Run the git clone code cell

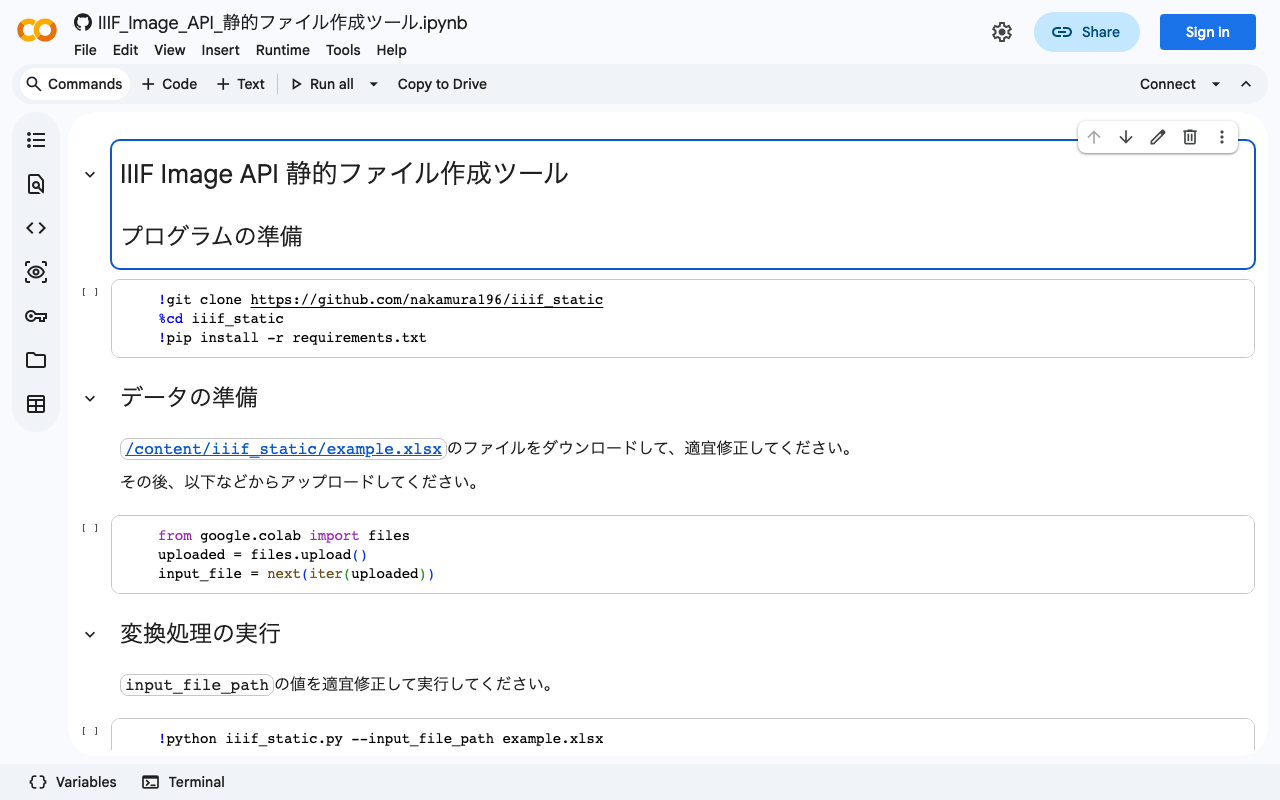(x=89, y=291)
